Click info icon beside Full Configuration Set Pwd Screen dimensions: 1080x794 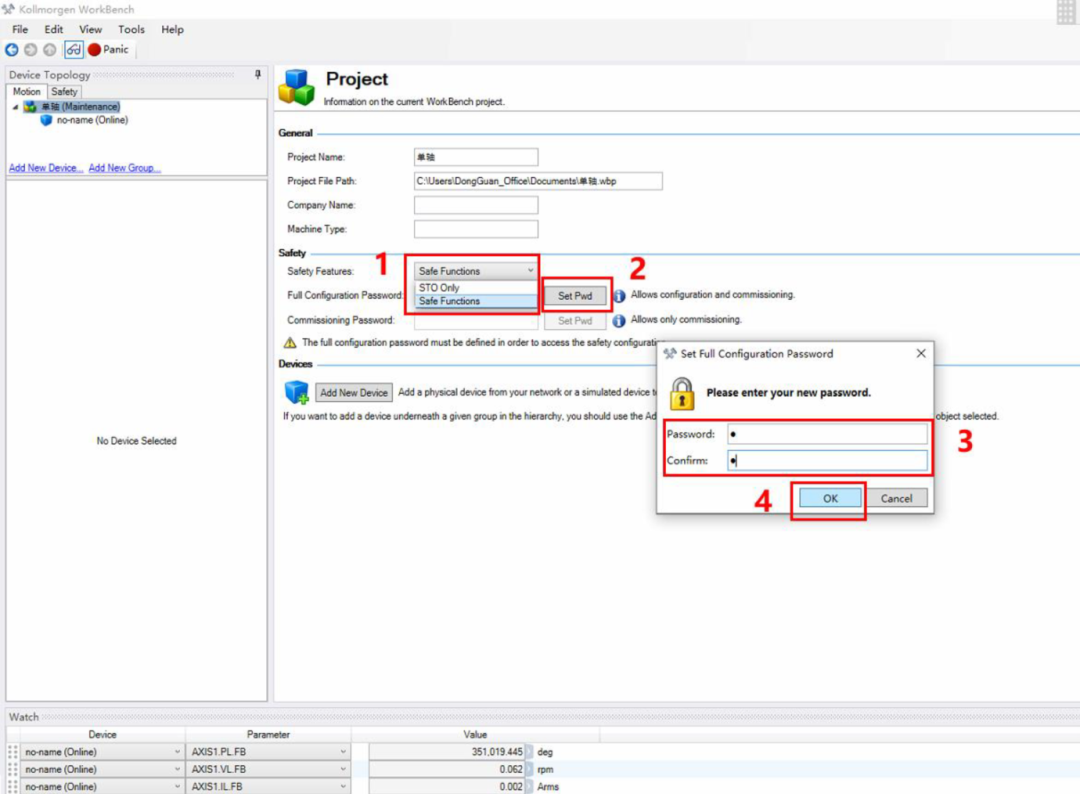coord(619,296)
